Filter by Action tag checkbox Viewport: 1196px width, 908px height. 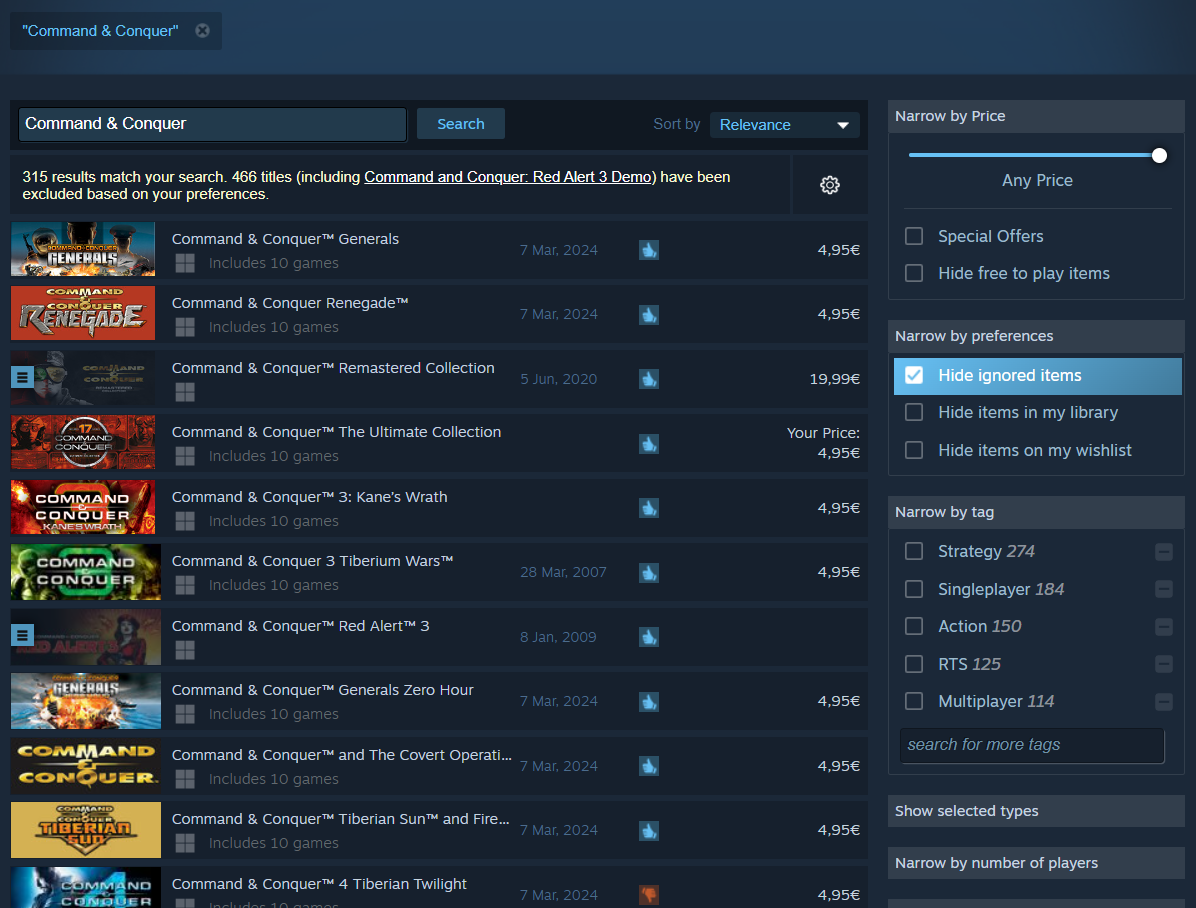click(x=914, y=626)
